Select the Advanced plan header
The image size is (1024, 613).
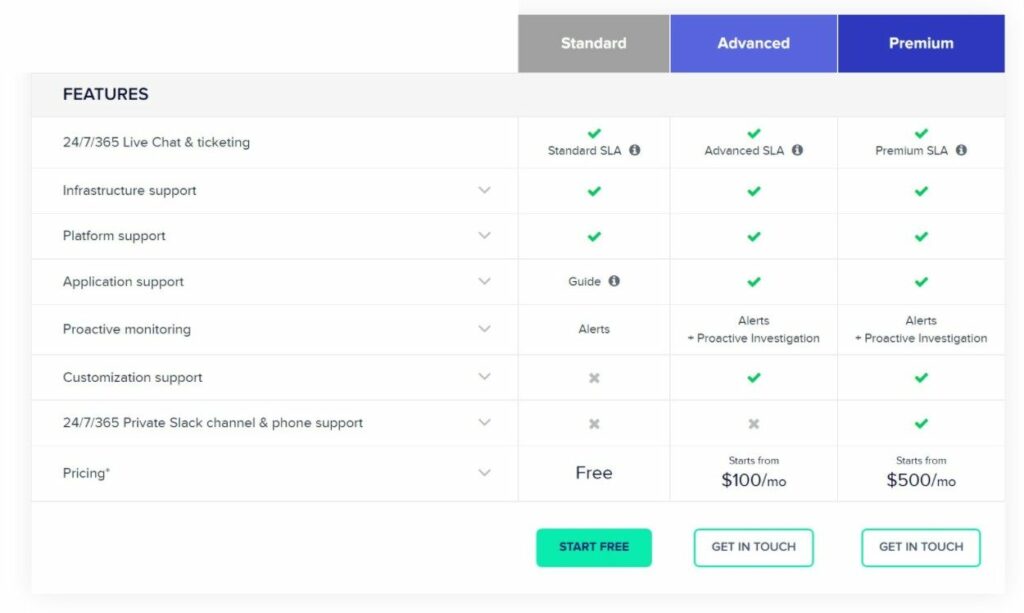754,44
